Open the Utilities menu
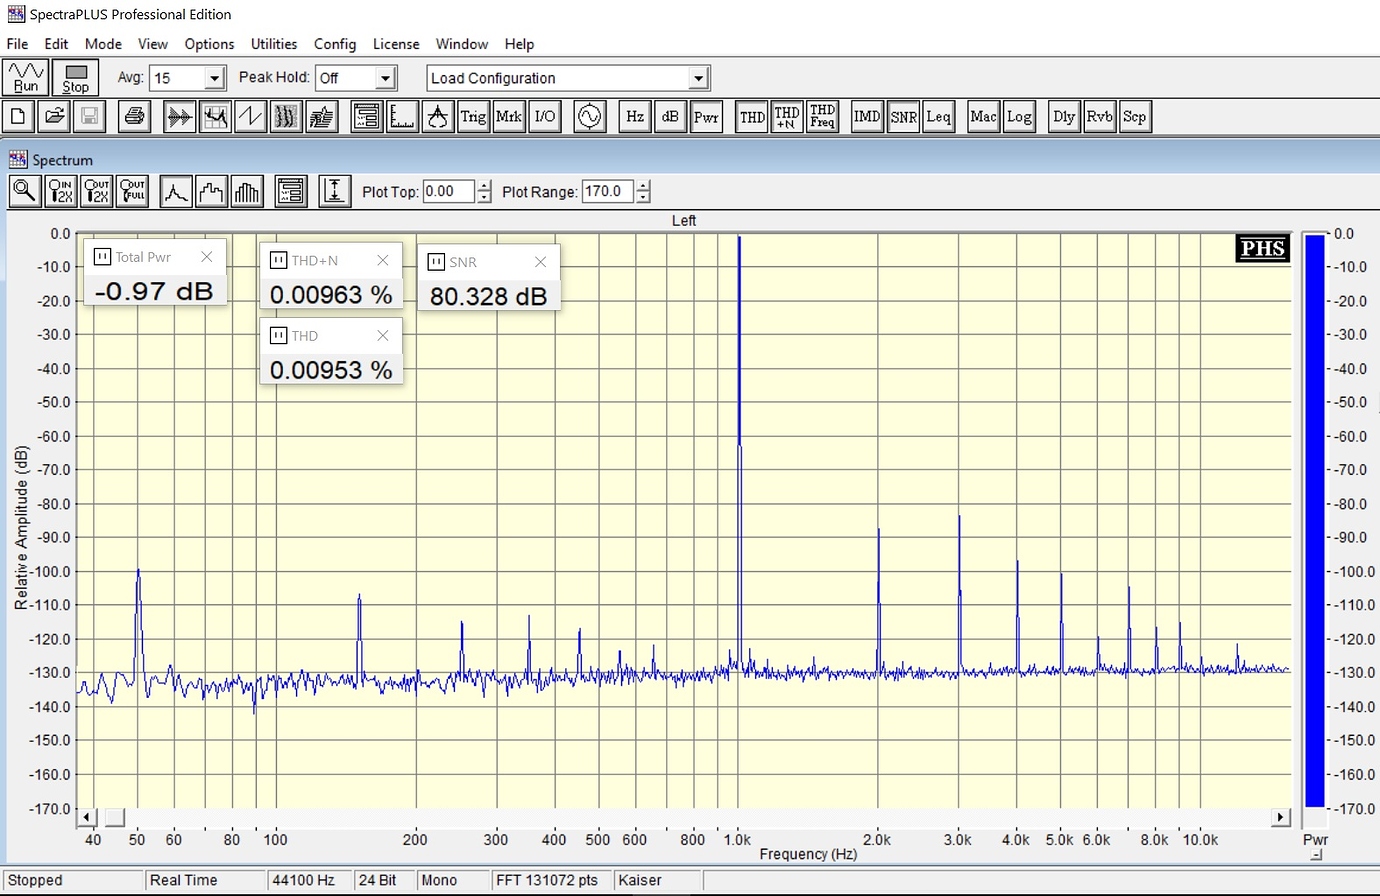This screenshot has height=896, width=1380. [x=273, y=44]
